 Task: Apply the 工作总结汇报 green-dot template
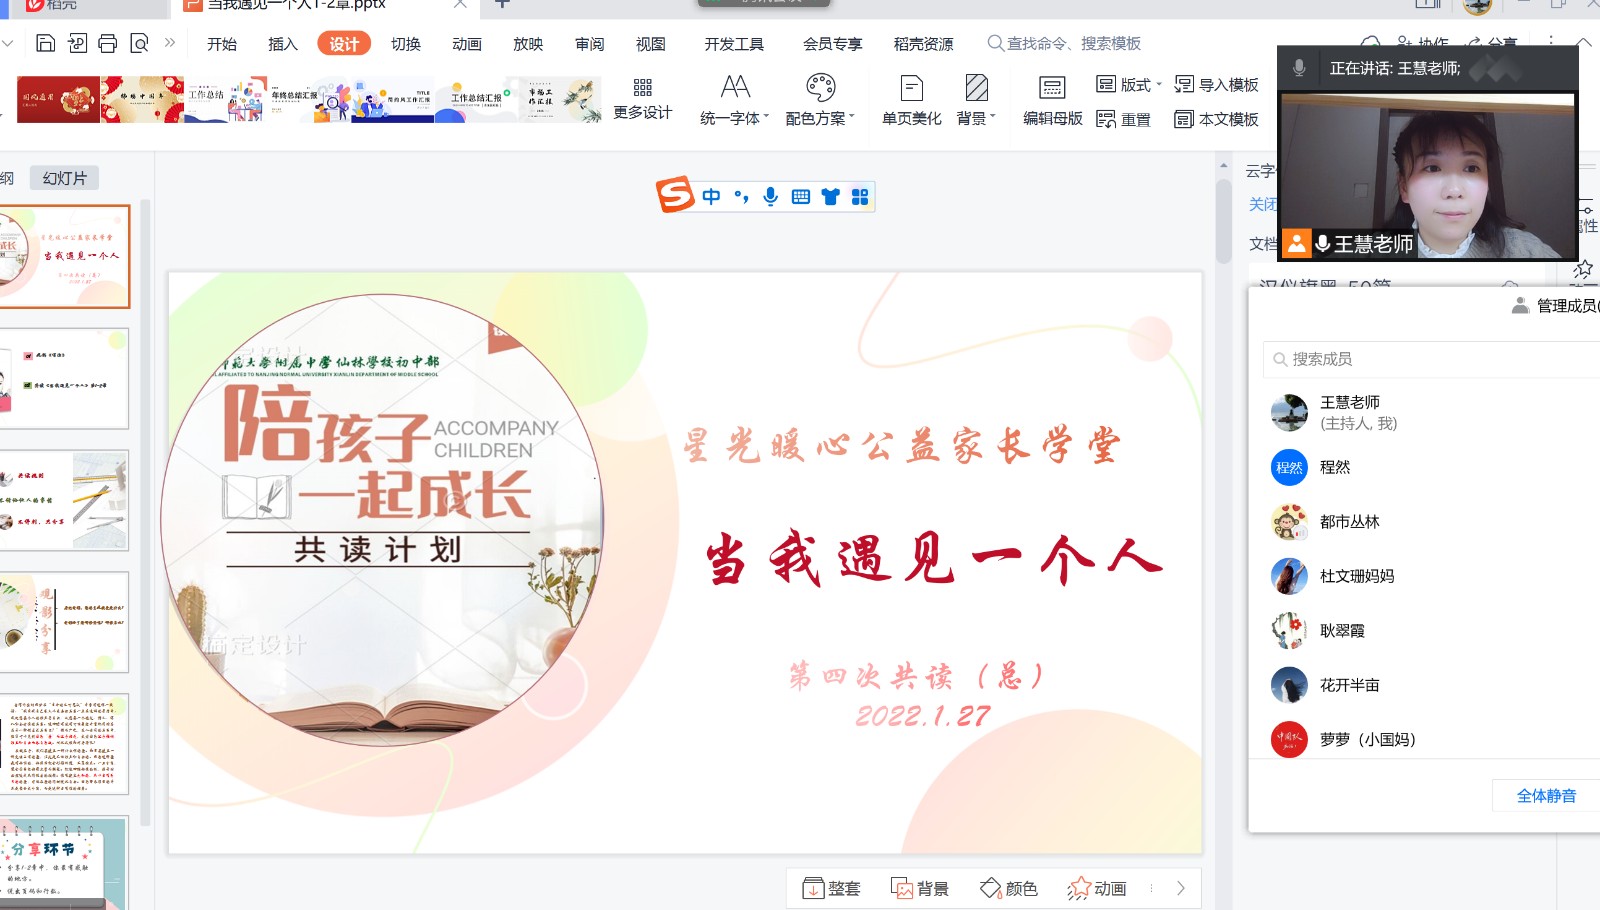click(476, 99)
